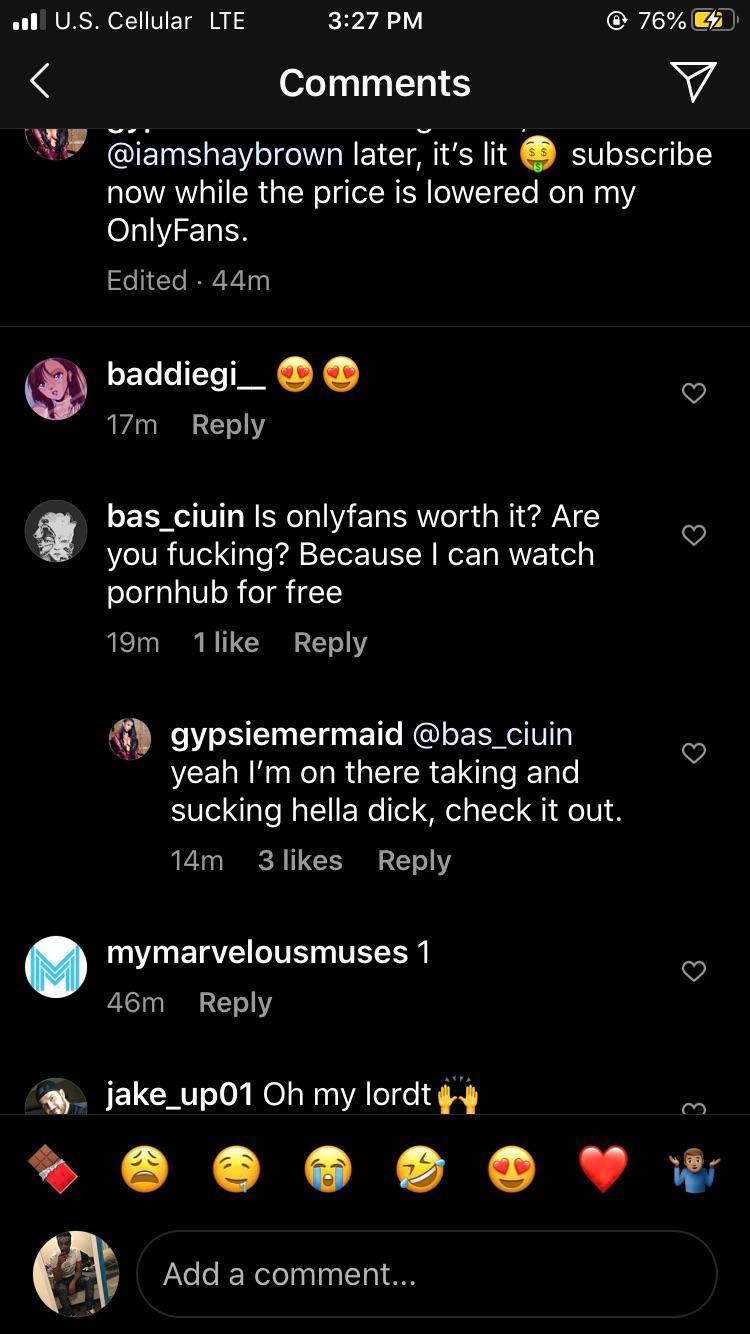This screenshot has height=1334, width=750.
Task: Like gypsiemermaid's reply with heart
Action: point(693,753)
